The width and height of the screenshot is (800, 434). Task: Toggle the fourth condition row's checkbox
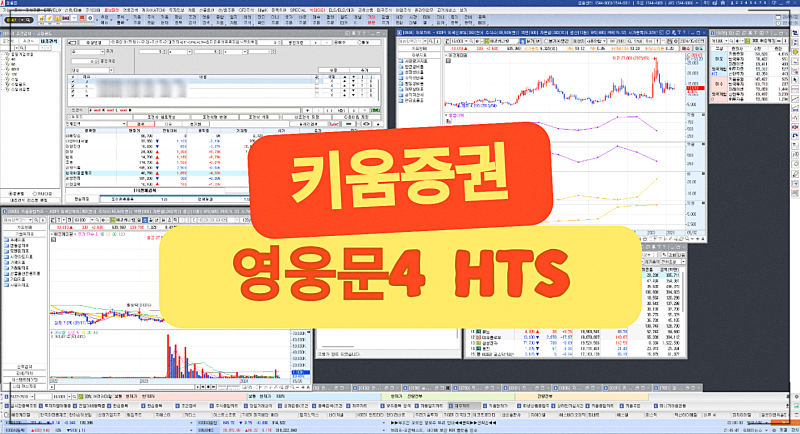tap(72, 95)
